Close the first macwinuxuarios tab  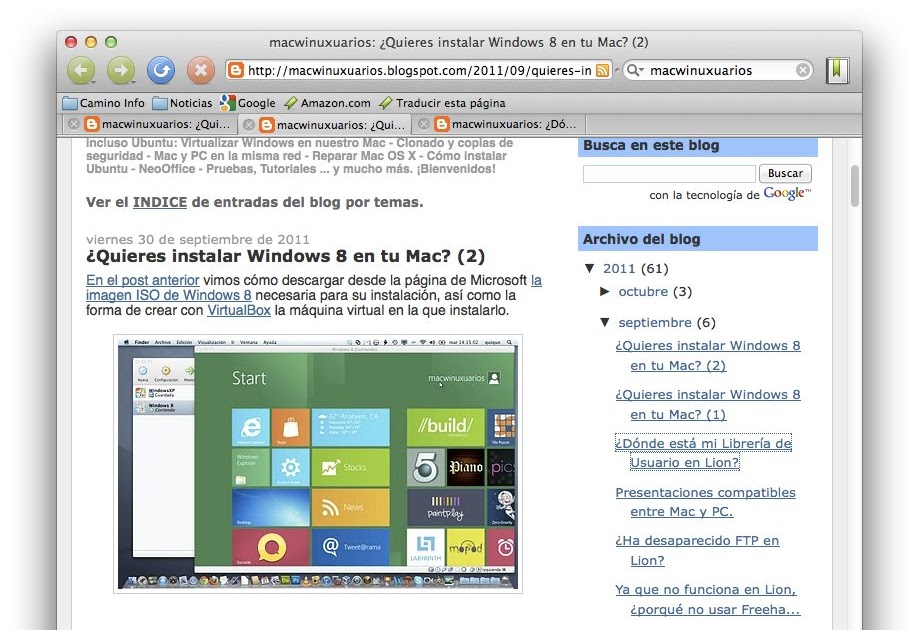pos(74,124)
